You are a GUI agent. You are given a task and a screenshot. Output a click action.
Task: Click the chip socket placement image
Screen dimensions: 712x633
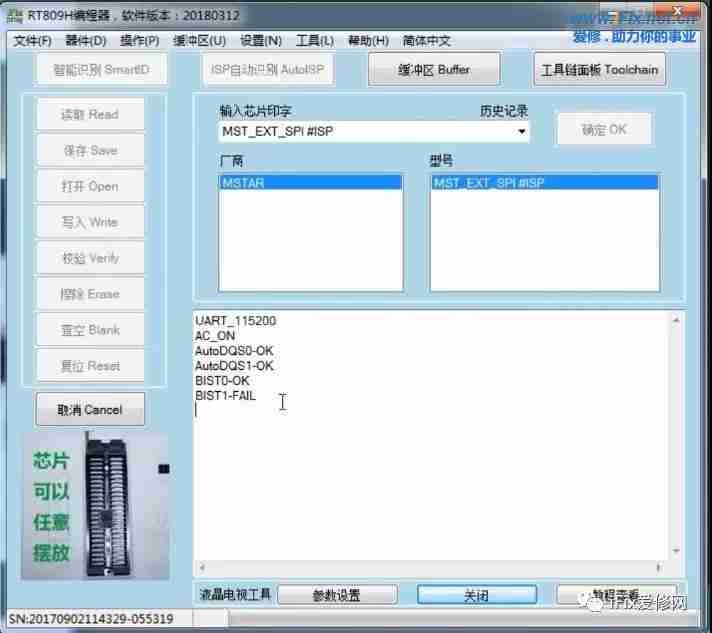[x=95, y=506]
